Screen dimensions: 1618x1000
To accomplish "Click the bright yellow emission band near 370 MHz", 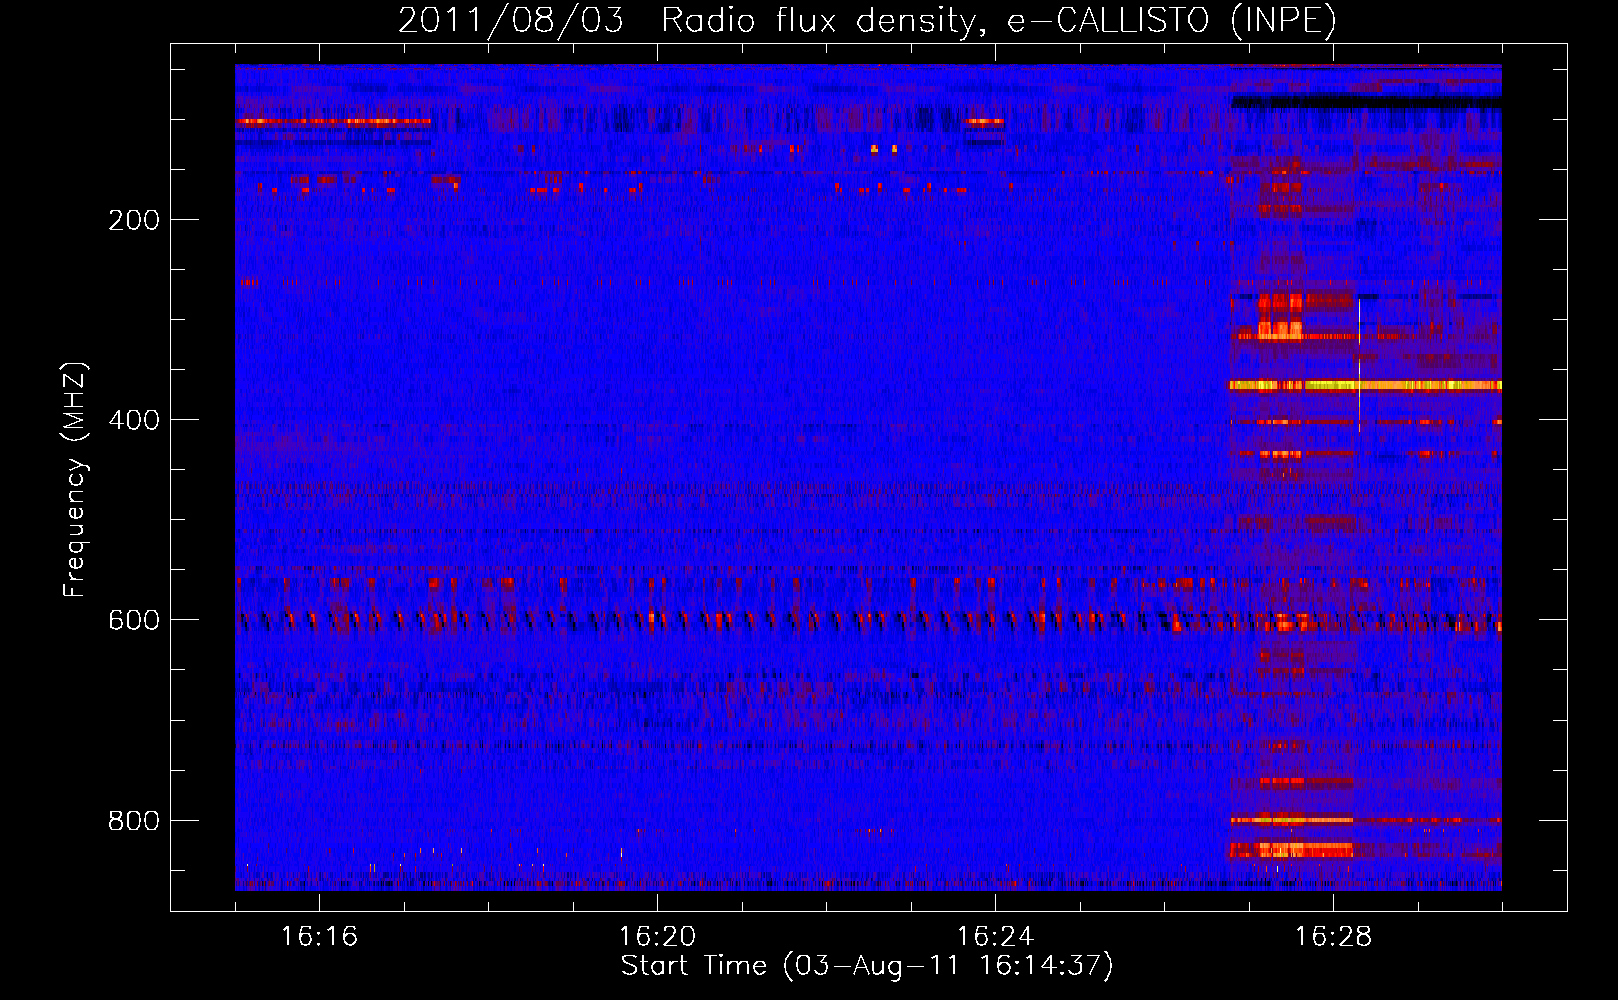I will click(x=1365, y=385).
